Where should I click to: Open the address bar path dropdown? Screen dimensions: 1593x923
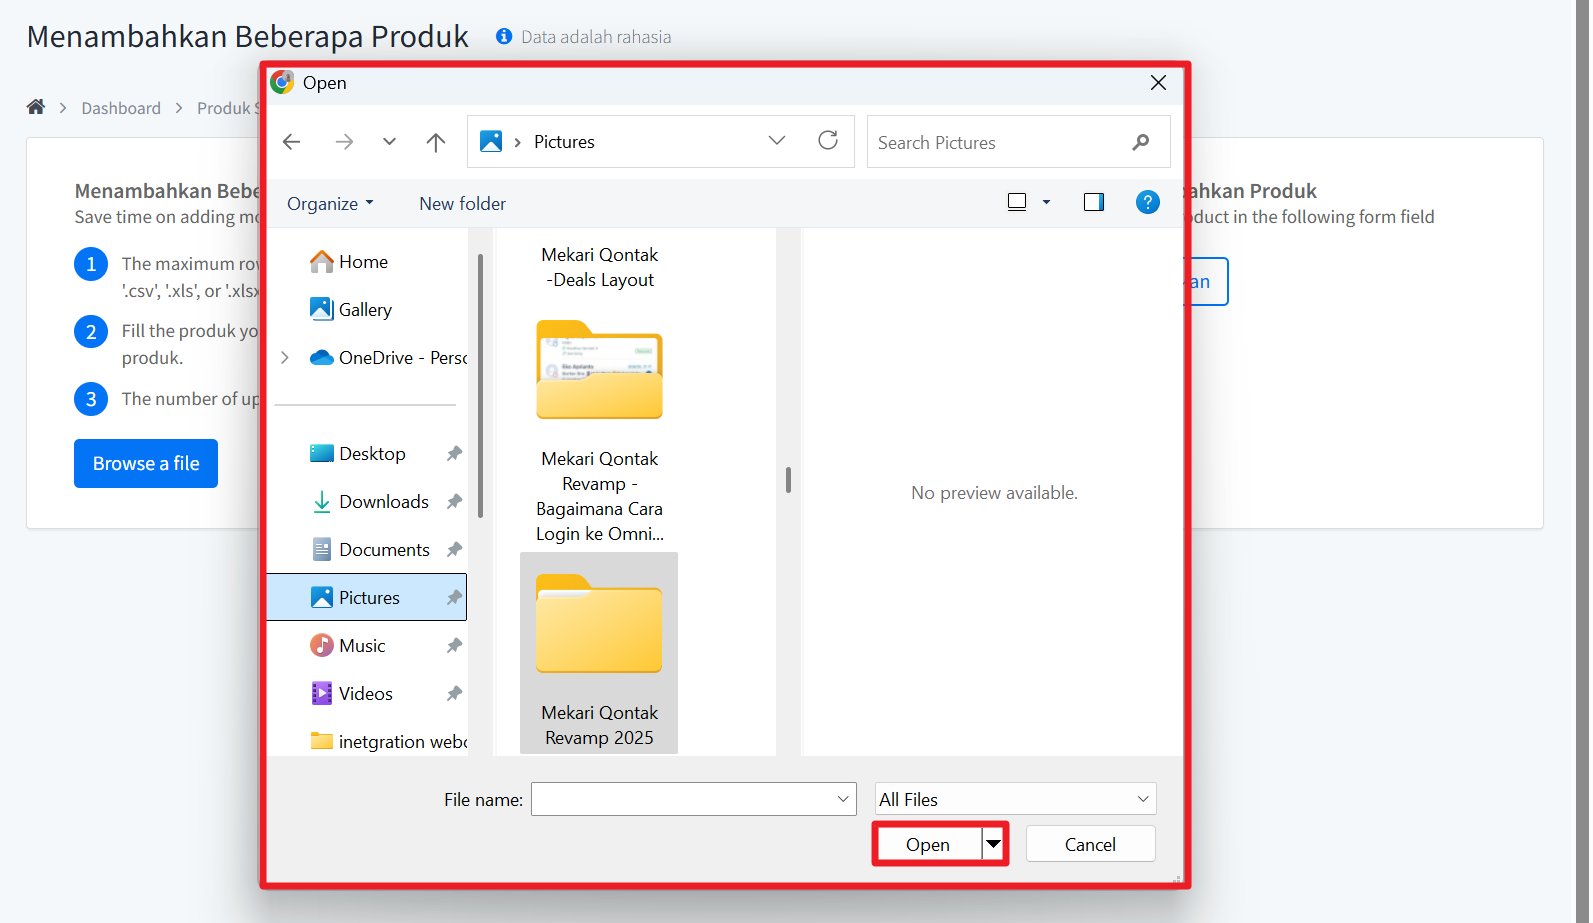point(777,141)
